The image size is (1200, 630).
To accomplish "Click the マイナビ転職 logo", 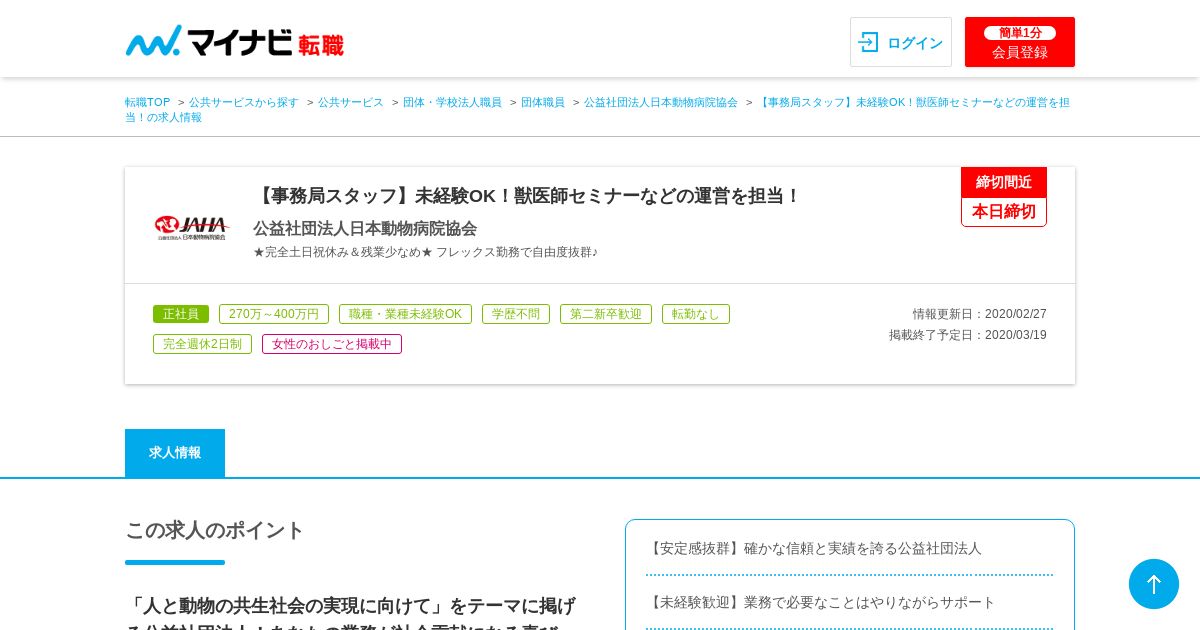I will pyautogui.click(x=234, y=42).
